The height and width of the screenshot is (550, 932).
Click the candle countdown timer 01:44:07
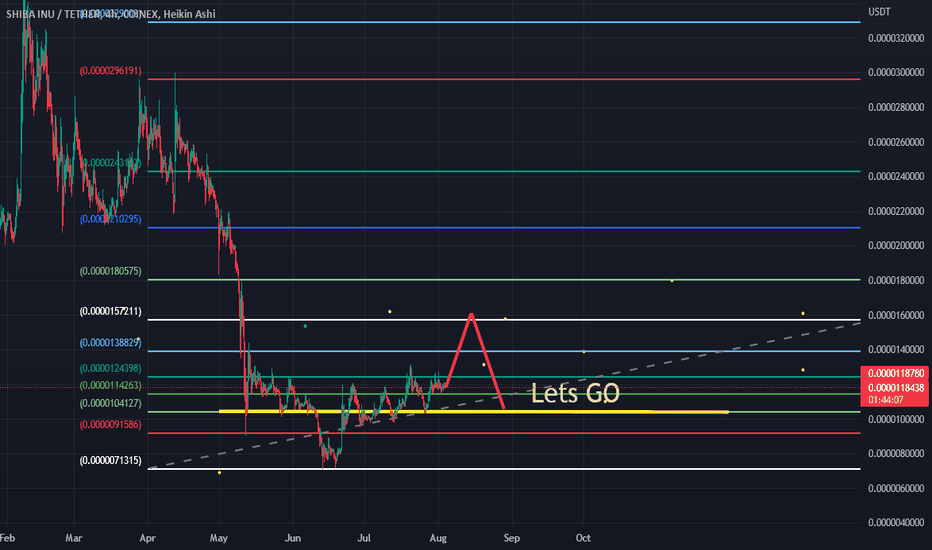[x=886, y=400]
